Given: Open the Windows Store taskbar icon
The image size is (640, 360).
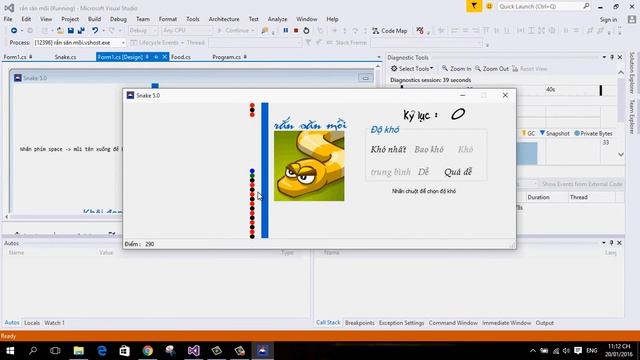Looking at the screenshot, I should tap(124, 351).
